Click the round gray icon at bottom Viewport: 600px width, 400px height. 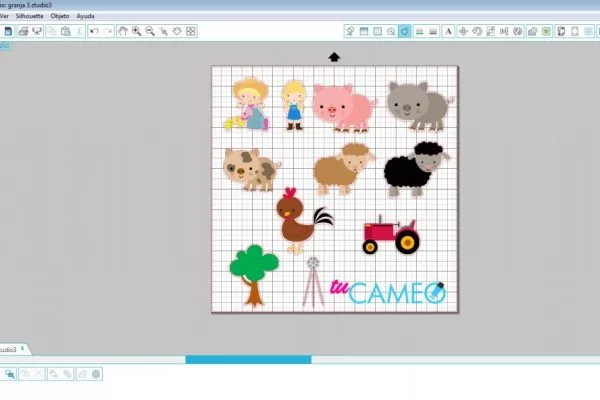click(96, 374)
